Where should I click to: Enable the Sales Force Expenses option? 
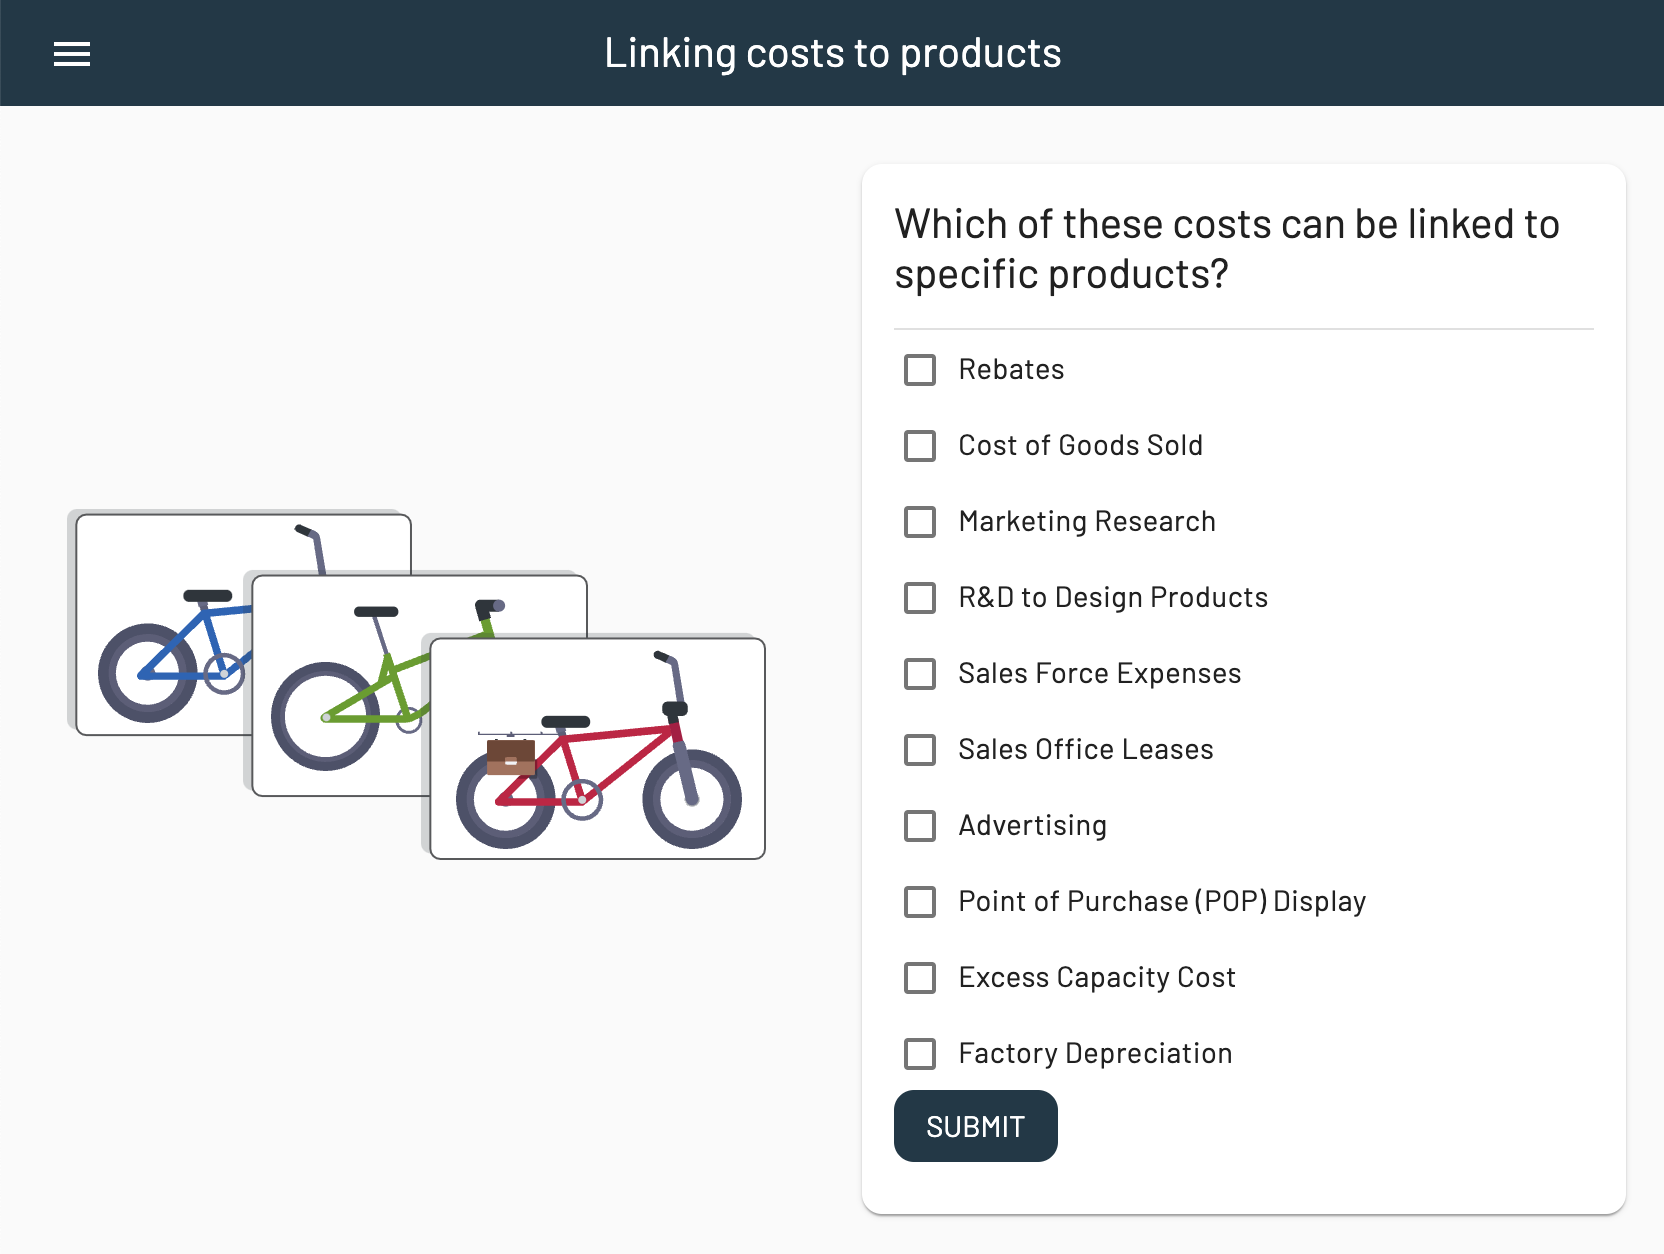pos(919,674)
